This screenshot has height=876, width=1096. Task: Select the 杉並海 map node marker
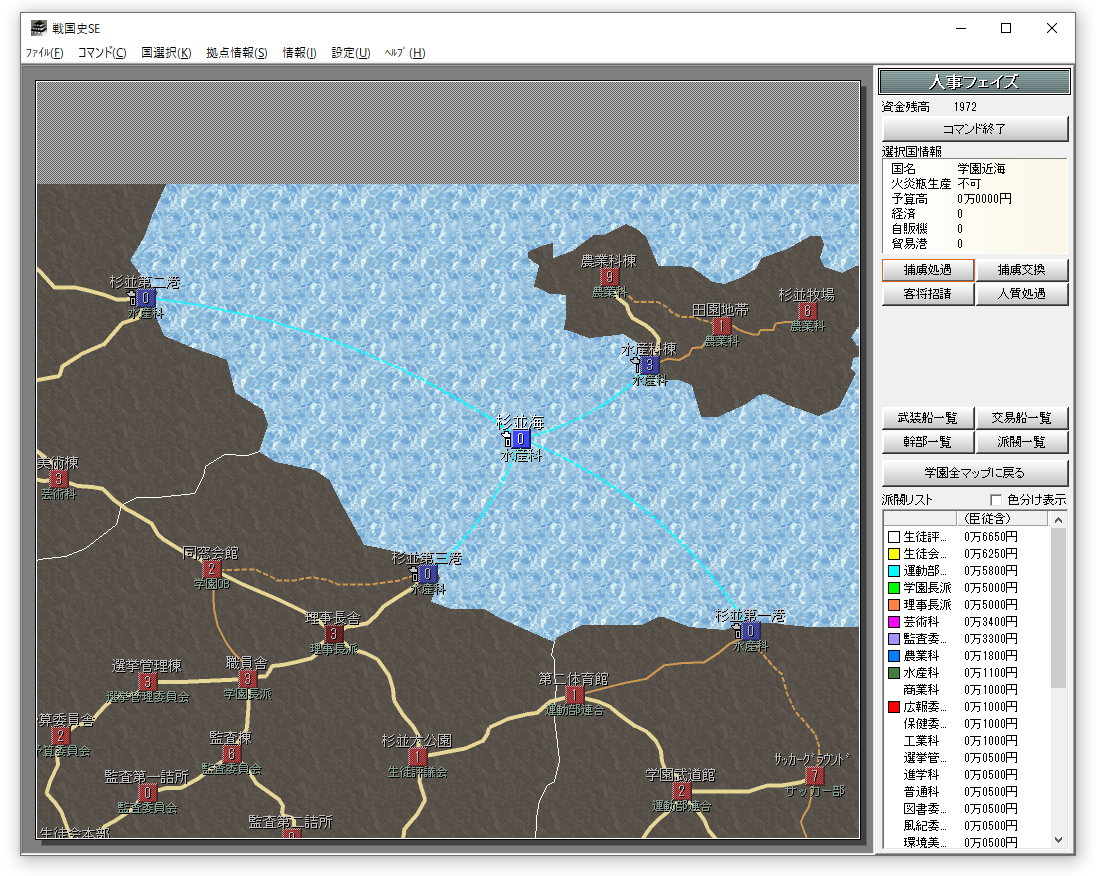tap(521, 439)
